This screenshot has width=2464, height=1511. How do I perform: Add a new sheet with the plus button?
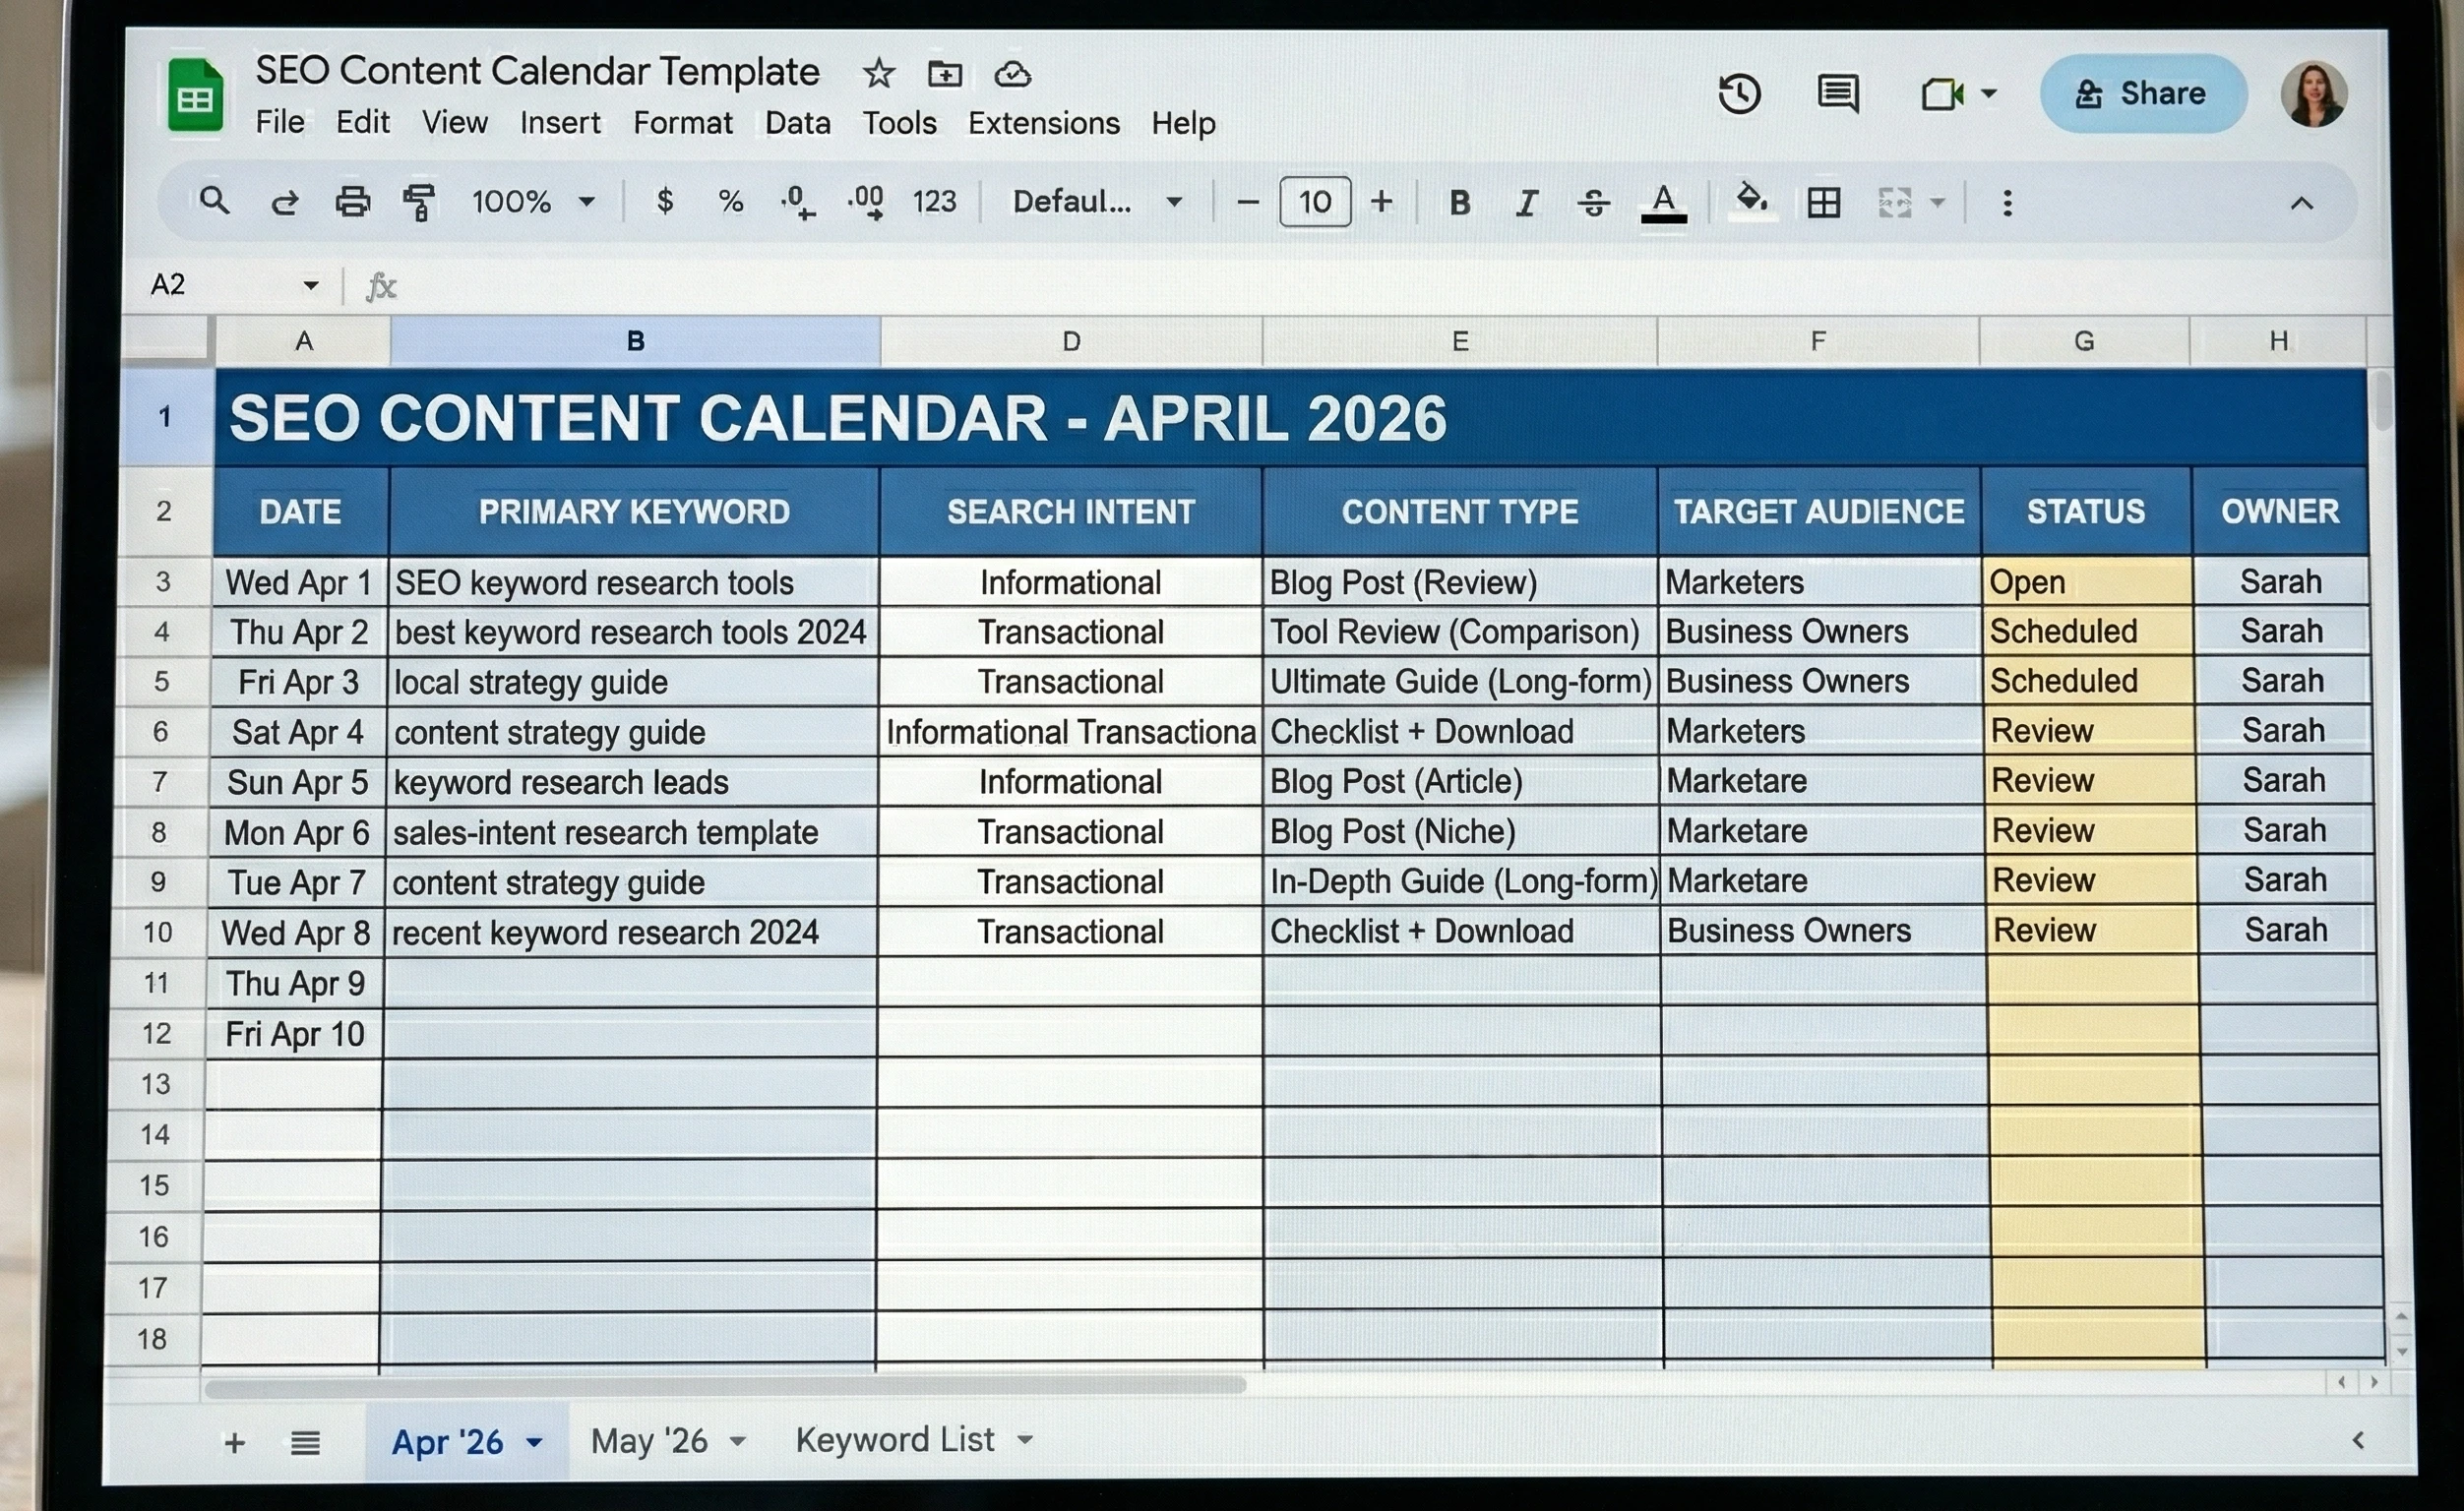click(234, 1442)
